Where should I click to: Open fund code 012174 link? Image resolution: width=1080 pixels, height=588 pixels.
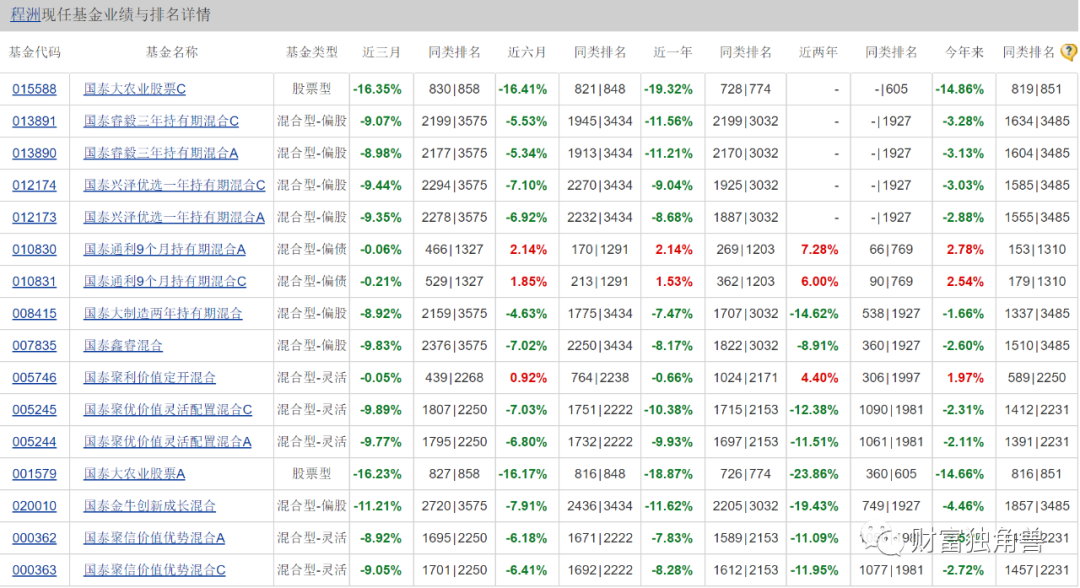[x=34, y=185]
